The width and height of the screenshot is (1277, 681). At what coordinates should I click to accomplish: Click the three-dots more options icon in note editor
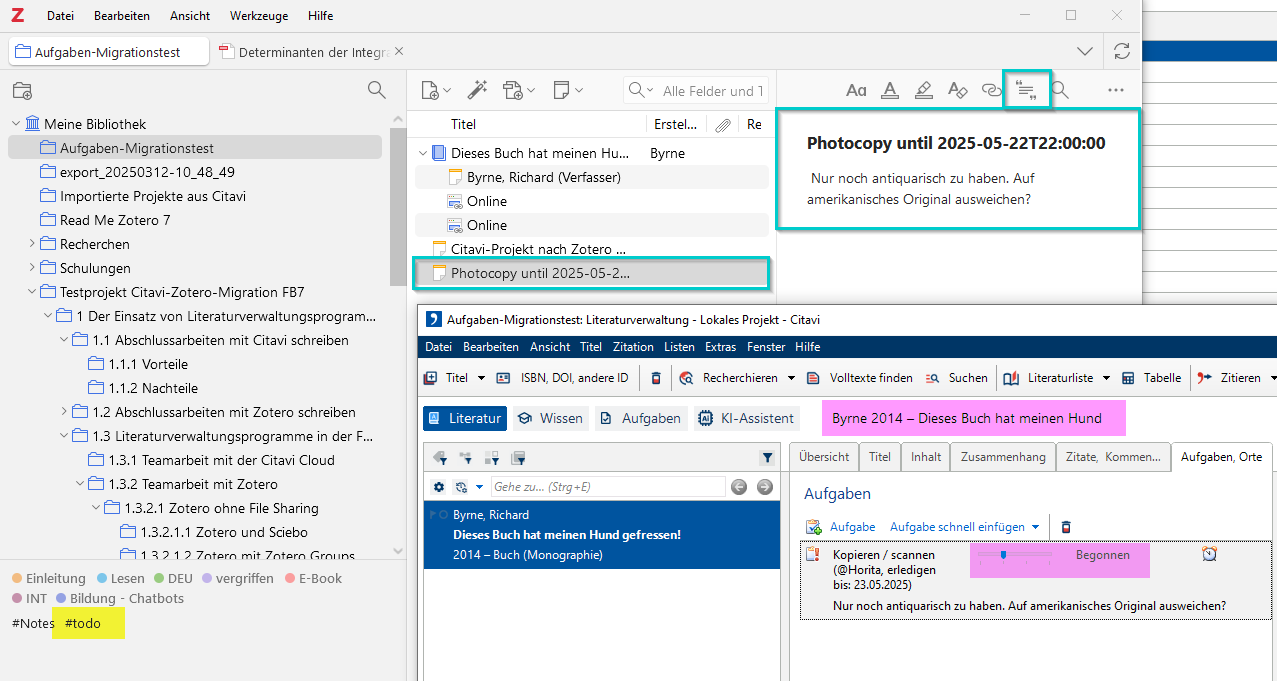1116,90
